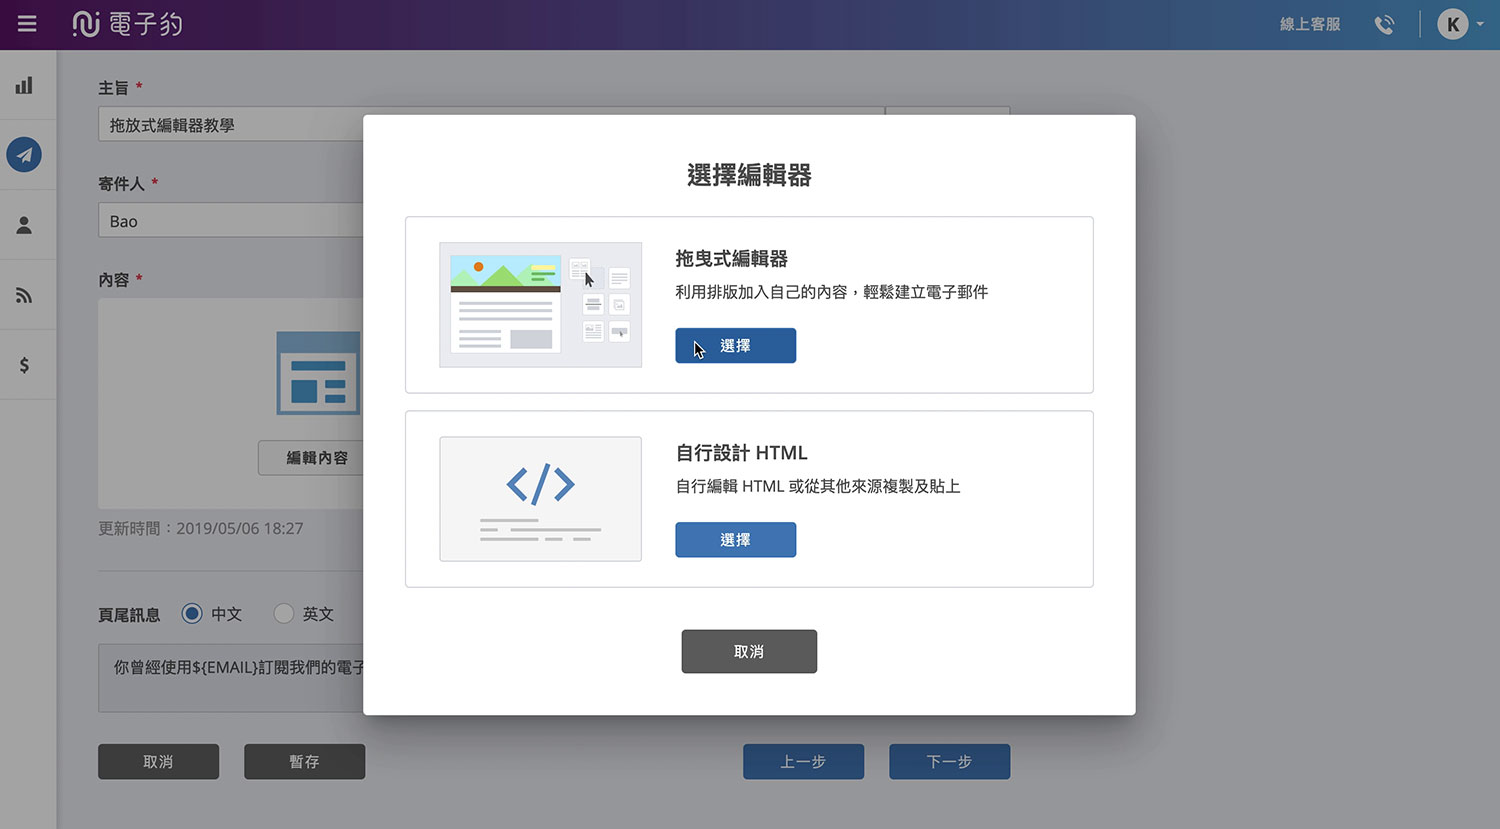1500x829 pixels.
Task: Click 更新時間 timestamp text
Action: click(200, 528)
